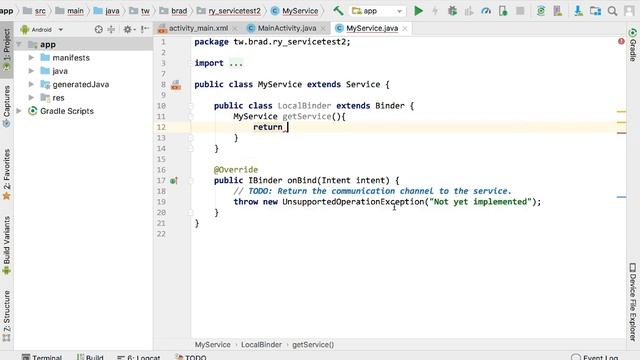The width and height of the screenshot is (640, 360).
Task: Open the Event Log
Action: pos(595,357)
